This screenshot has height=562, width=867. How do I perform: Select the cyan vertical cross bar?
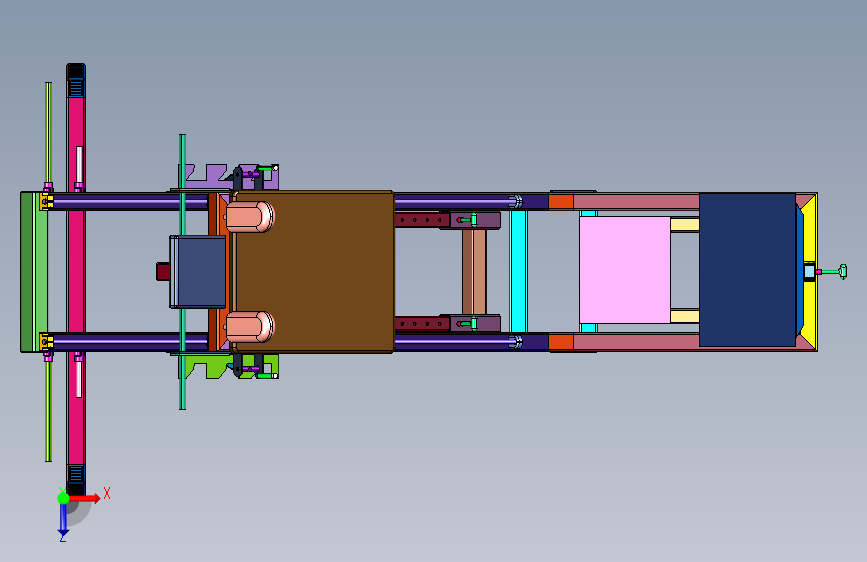518,271
